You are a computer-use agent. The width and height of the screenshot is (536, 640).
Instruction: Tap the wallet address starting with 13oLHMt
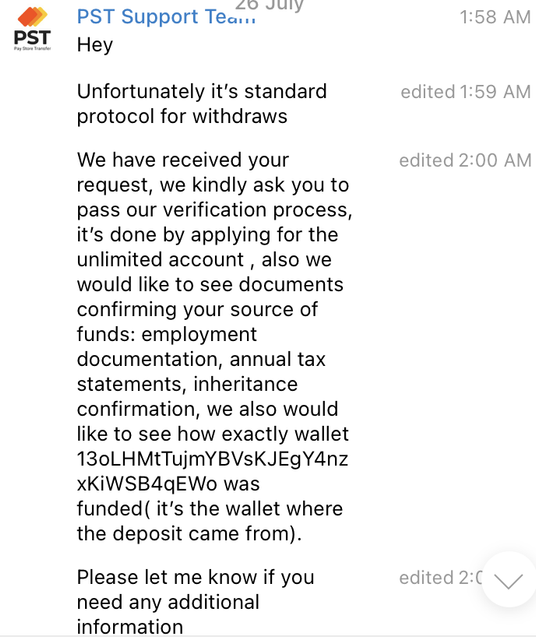pos(212,471)
